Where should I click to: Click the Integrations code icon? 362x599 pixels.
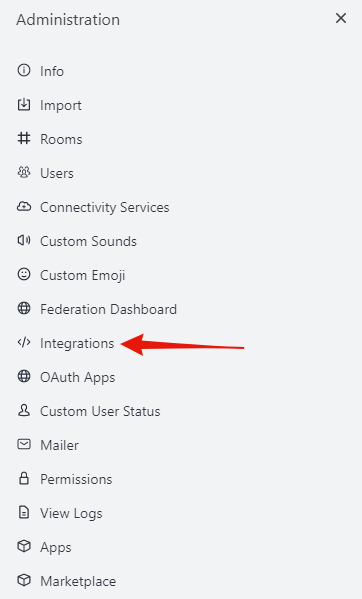(24, 343)
